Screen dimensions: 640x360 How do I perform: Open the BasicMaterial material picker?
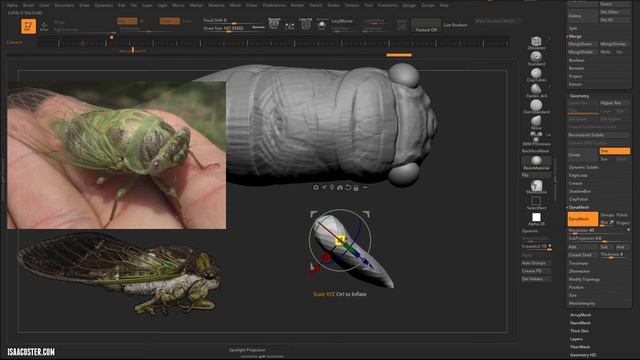[536, 162]
